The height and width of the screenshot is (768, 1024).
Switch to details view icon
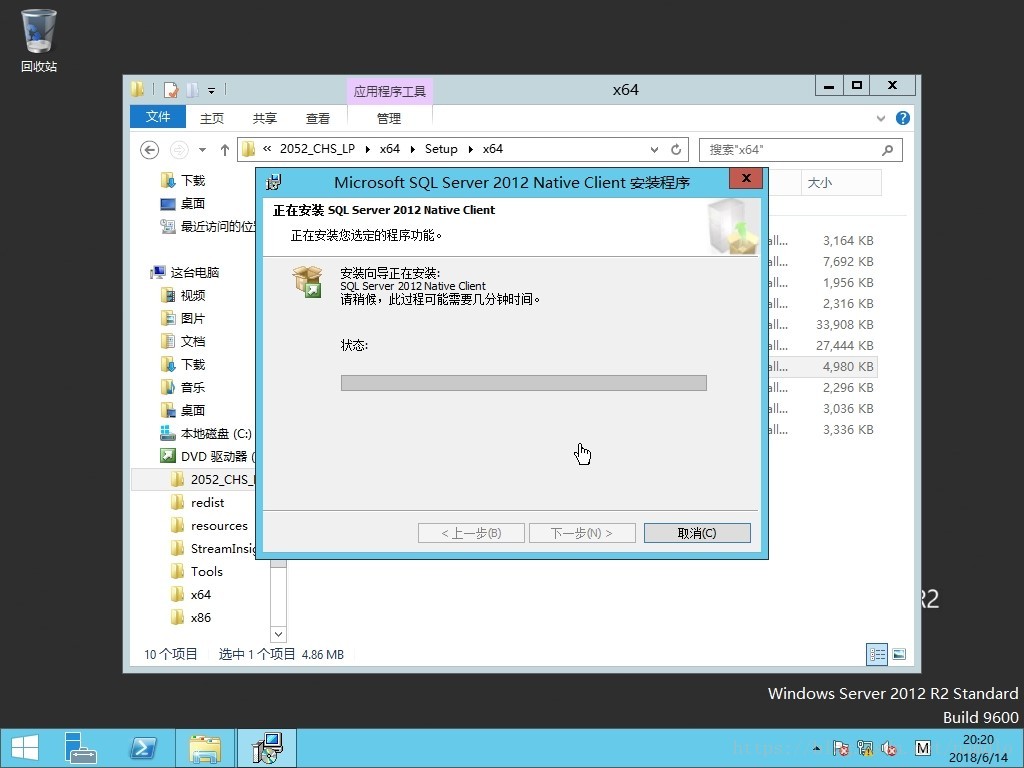click(877, 654)
